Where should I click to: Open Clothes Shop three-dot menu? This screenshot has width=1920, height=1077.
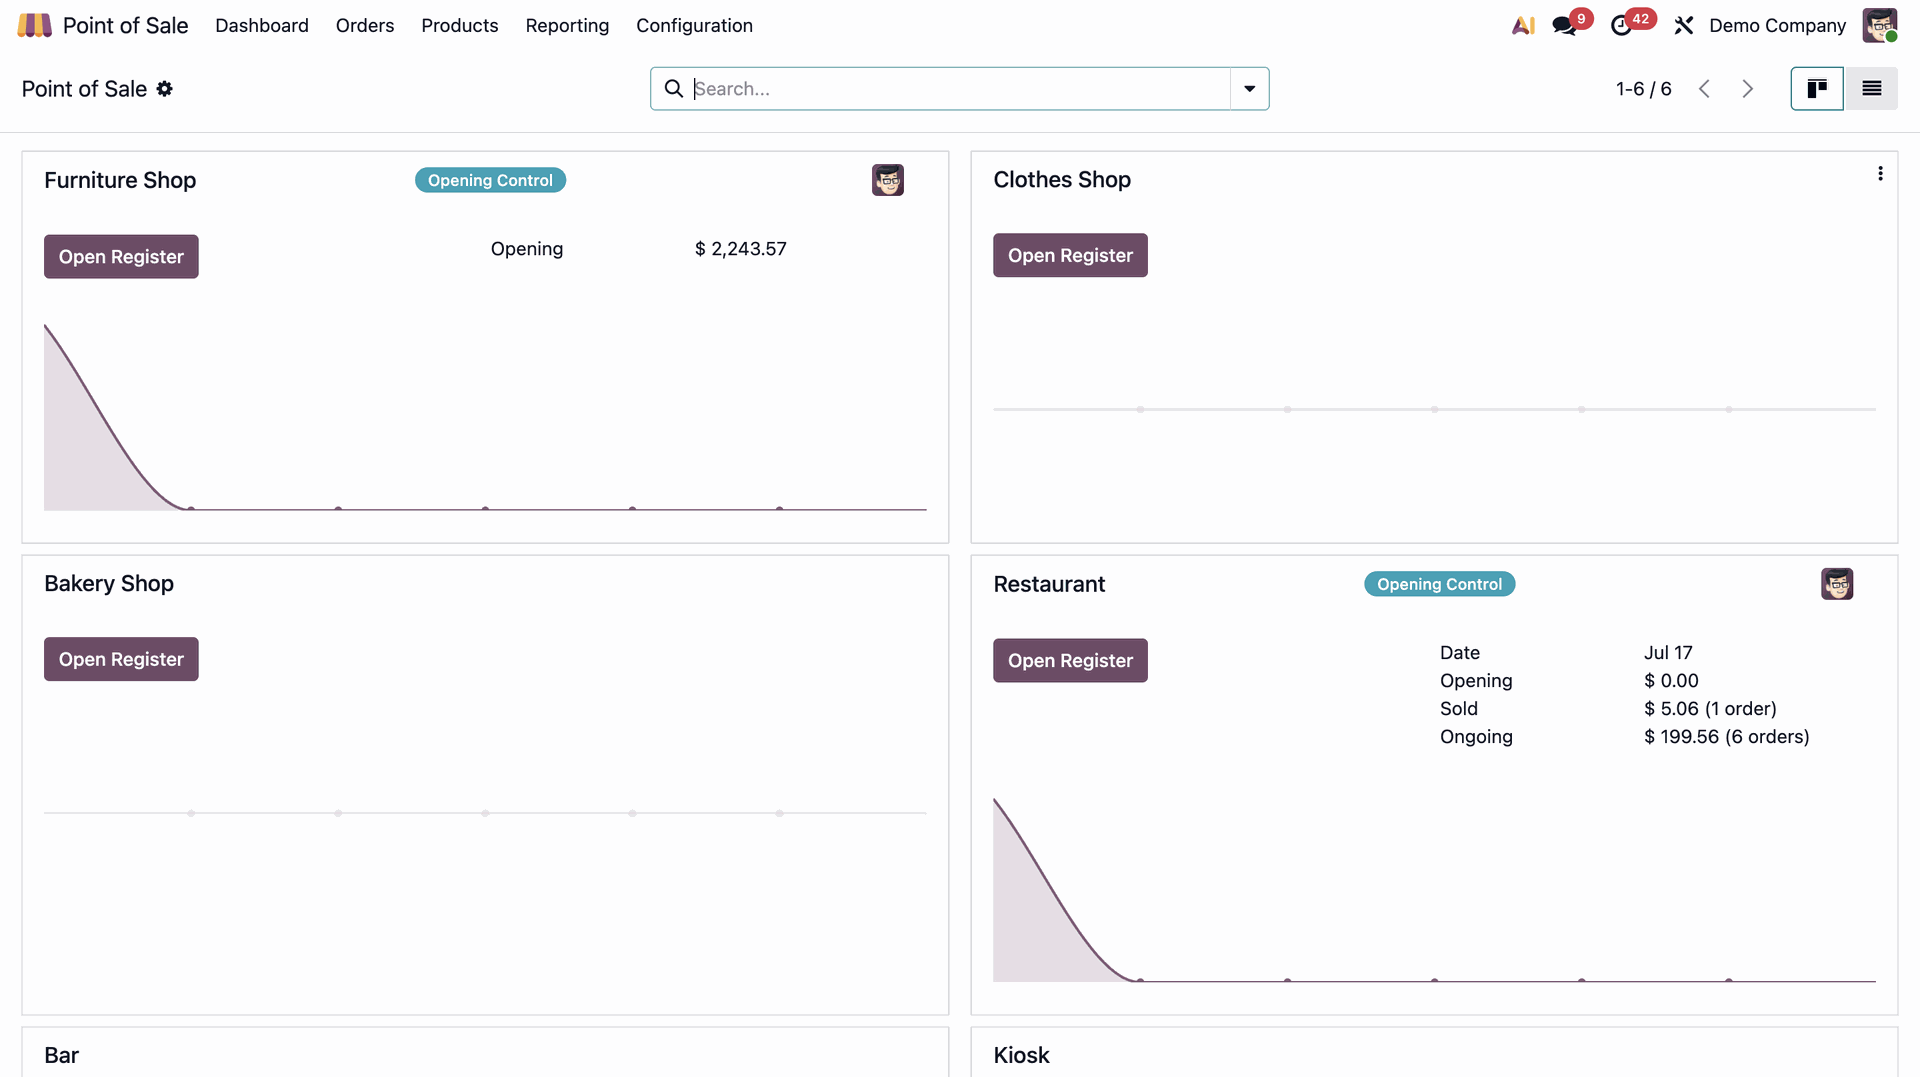1880,174
